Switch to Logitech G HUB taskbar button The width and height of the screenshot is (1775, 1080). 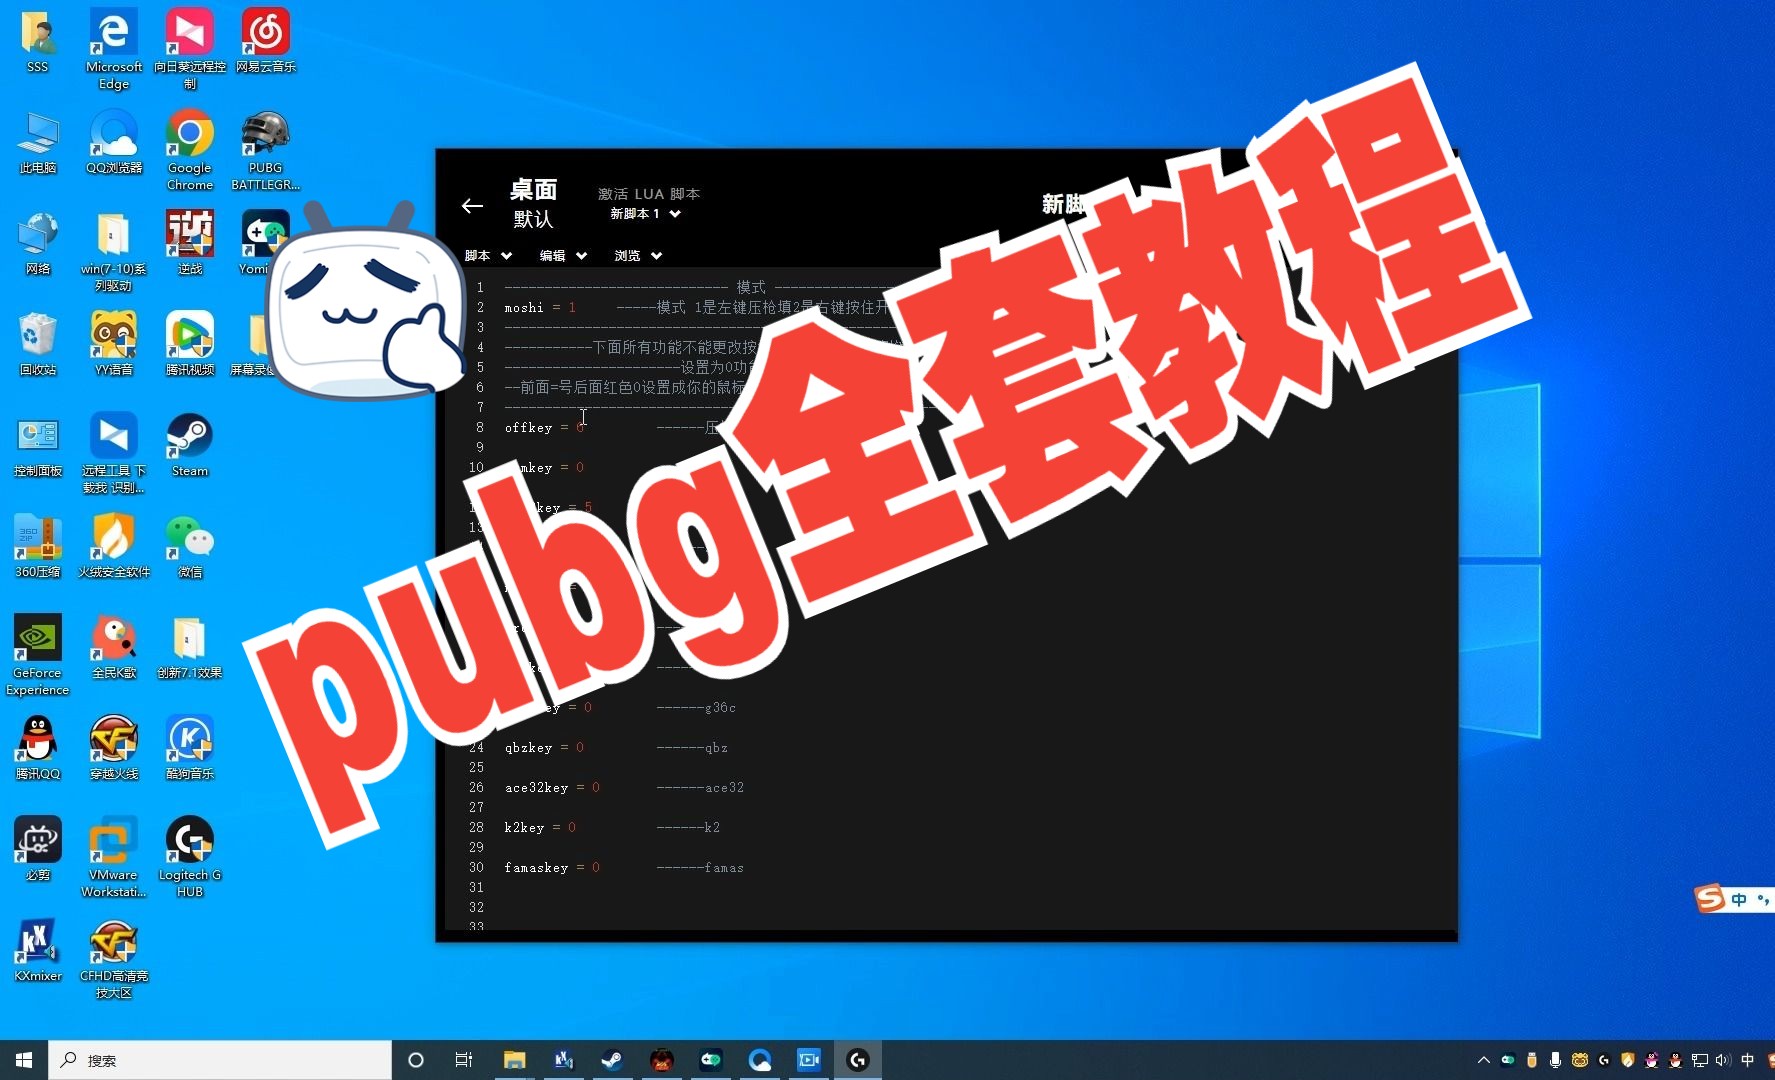click(858, 1060)
